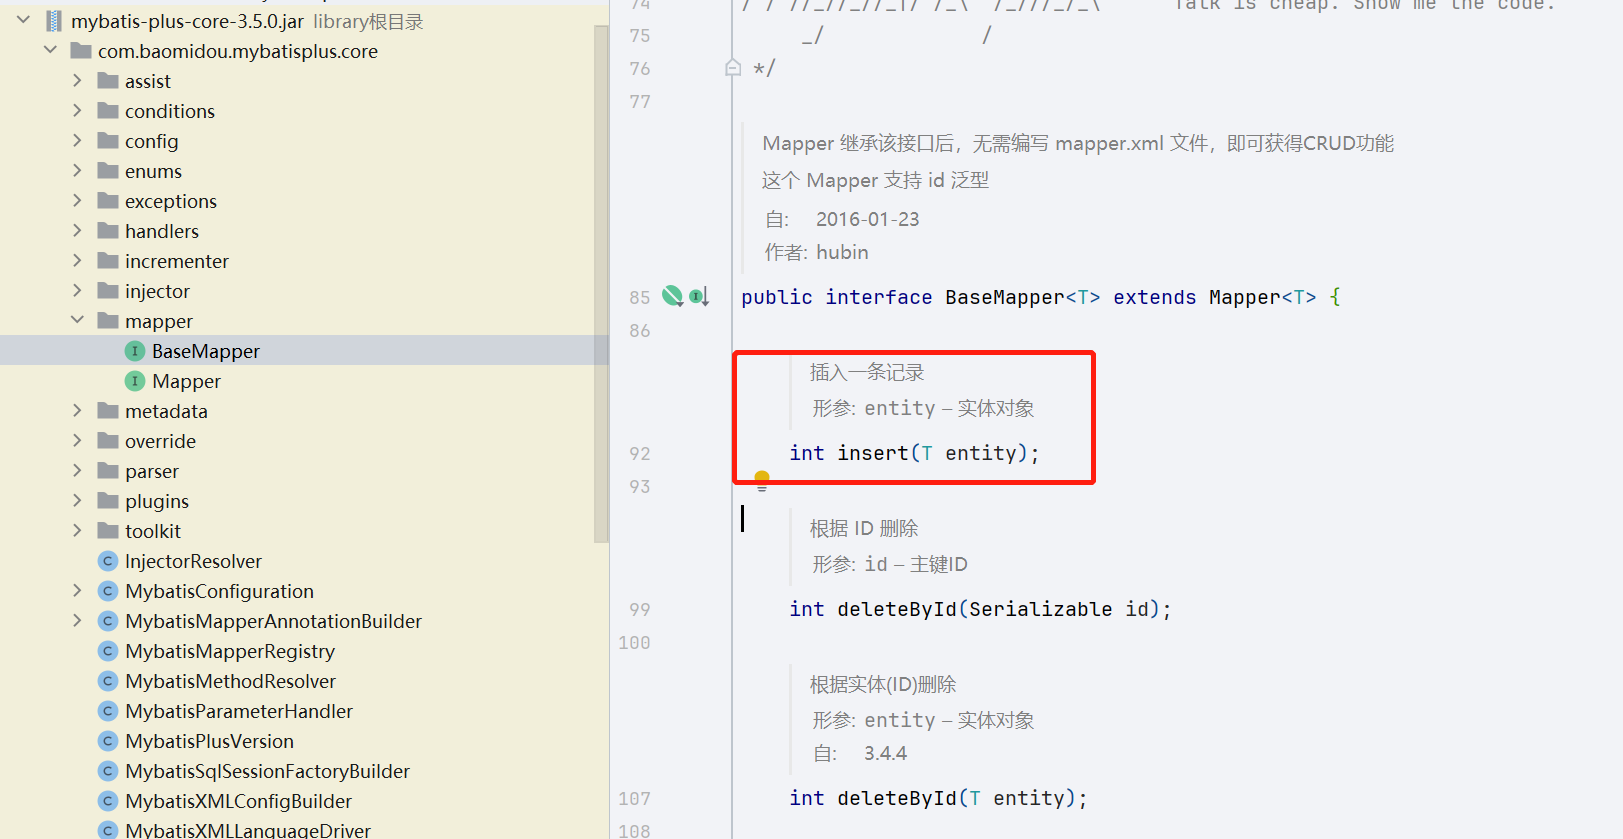Image resolution: width=1623 pixels, height=839 pixels.
Task: Click the BaseMapper interface icon
Action: (135, 351)
